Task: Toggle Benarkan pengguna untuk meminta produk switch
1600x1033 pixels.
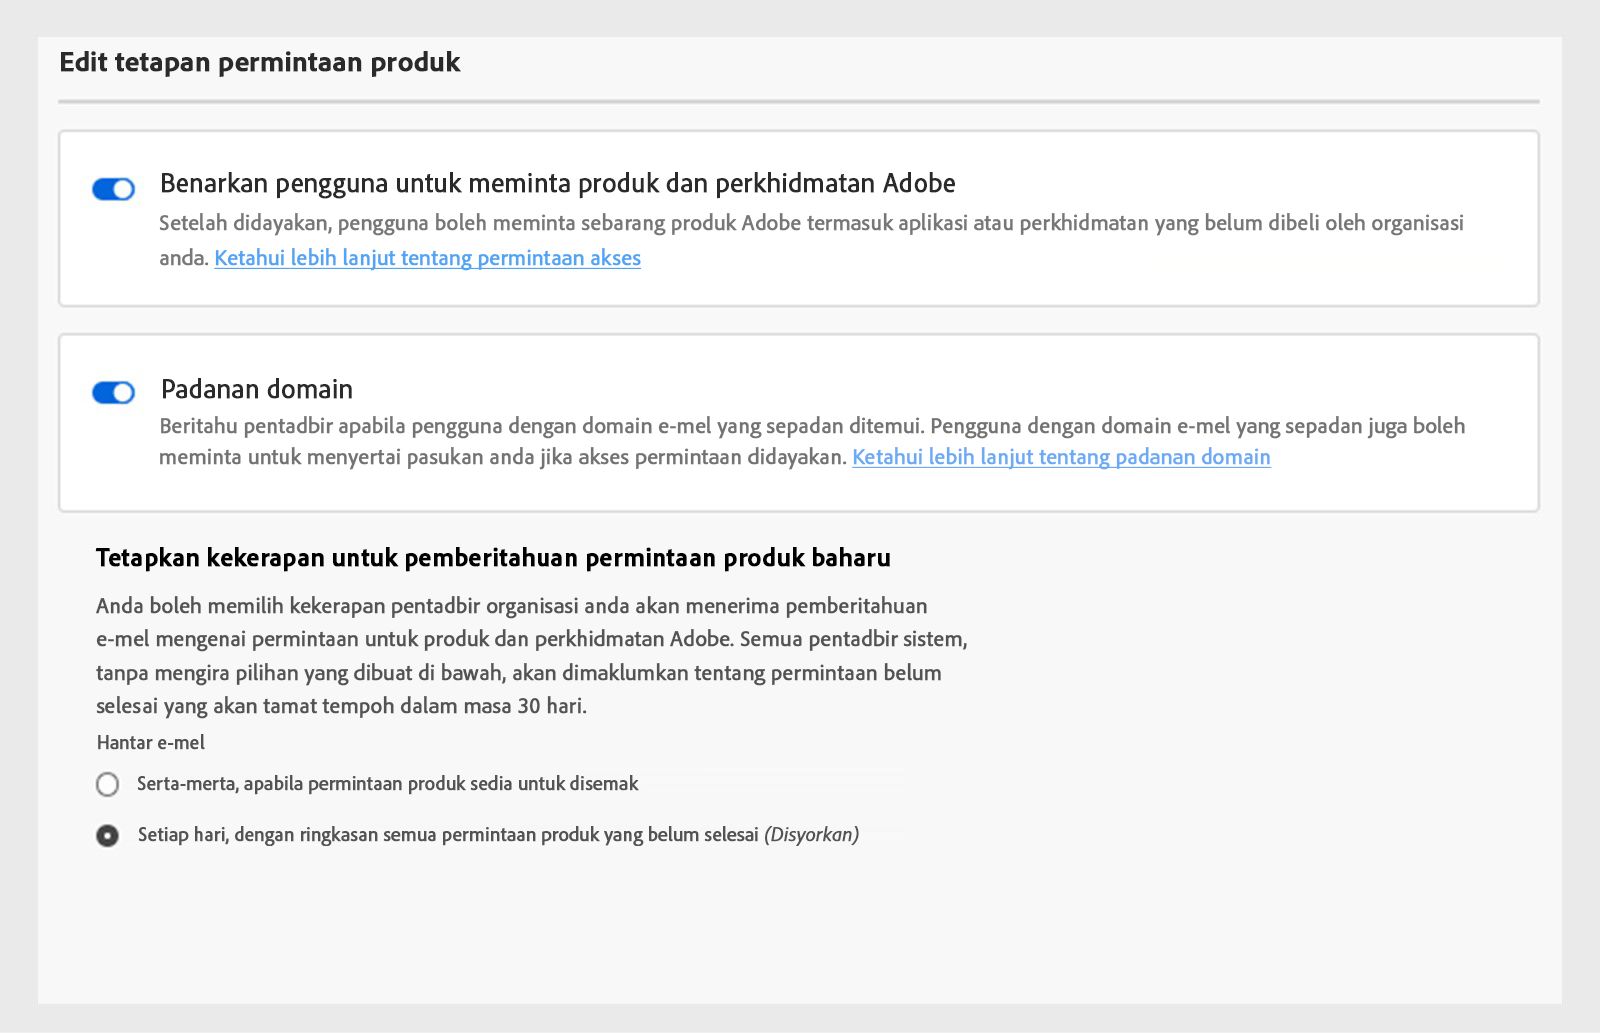Action: click(x=113, y=189)
